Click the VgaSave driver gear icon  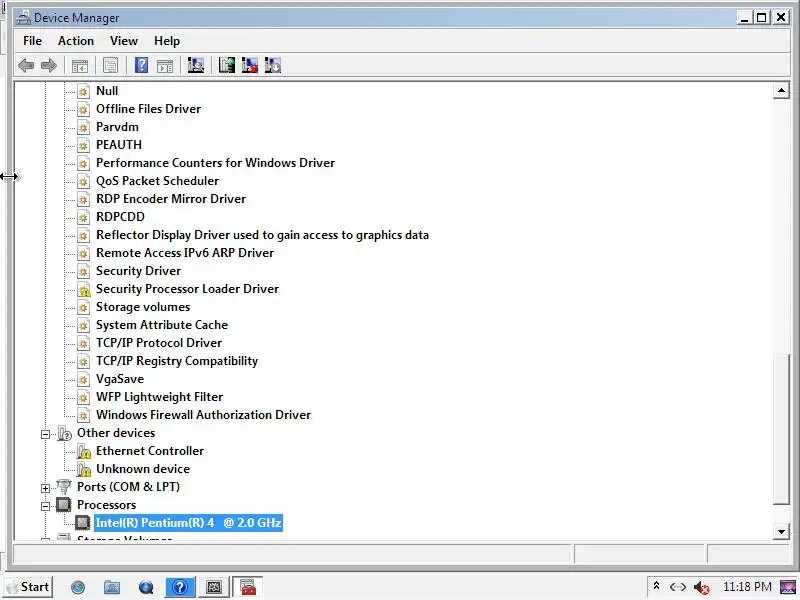(84, 379)
